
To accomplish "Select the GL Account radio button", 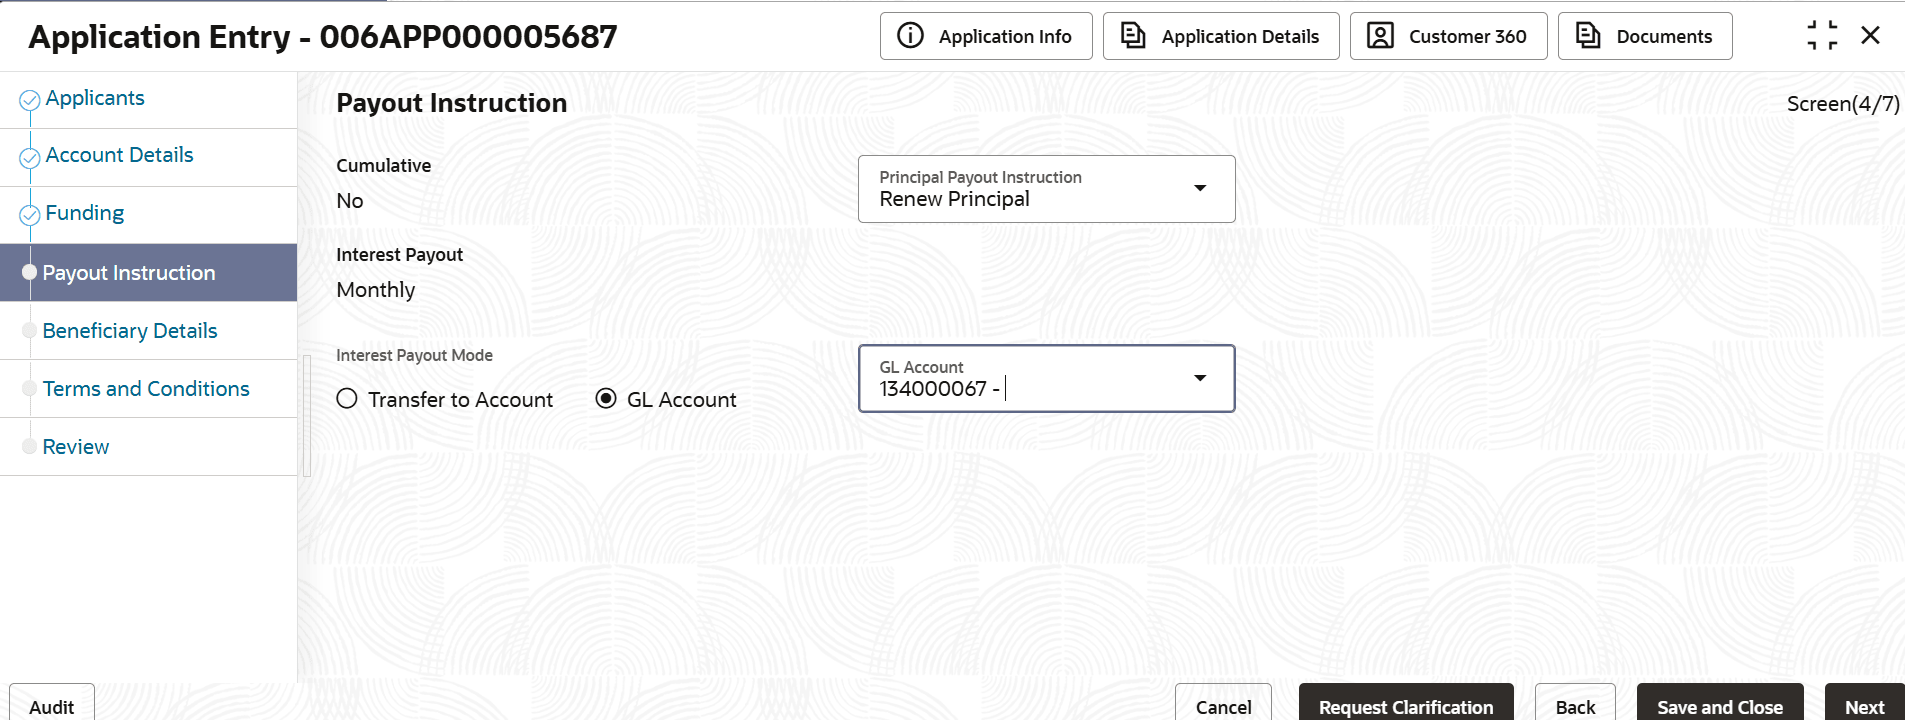I will point(606,399).
